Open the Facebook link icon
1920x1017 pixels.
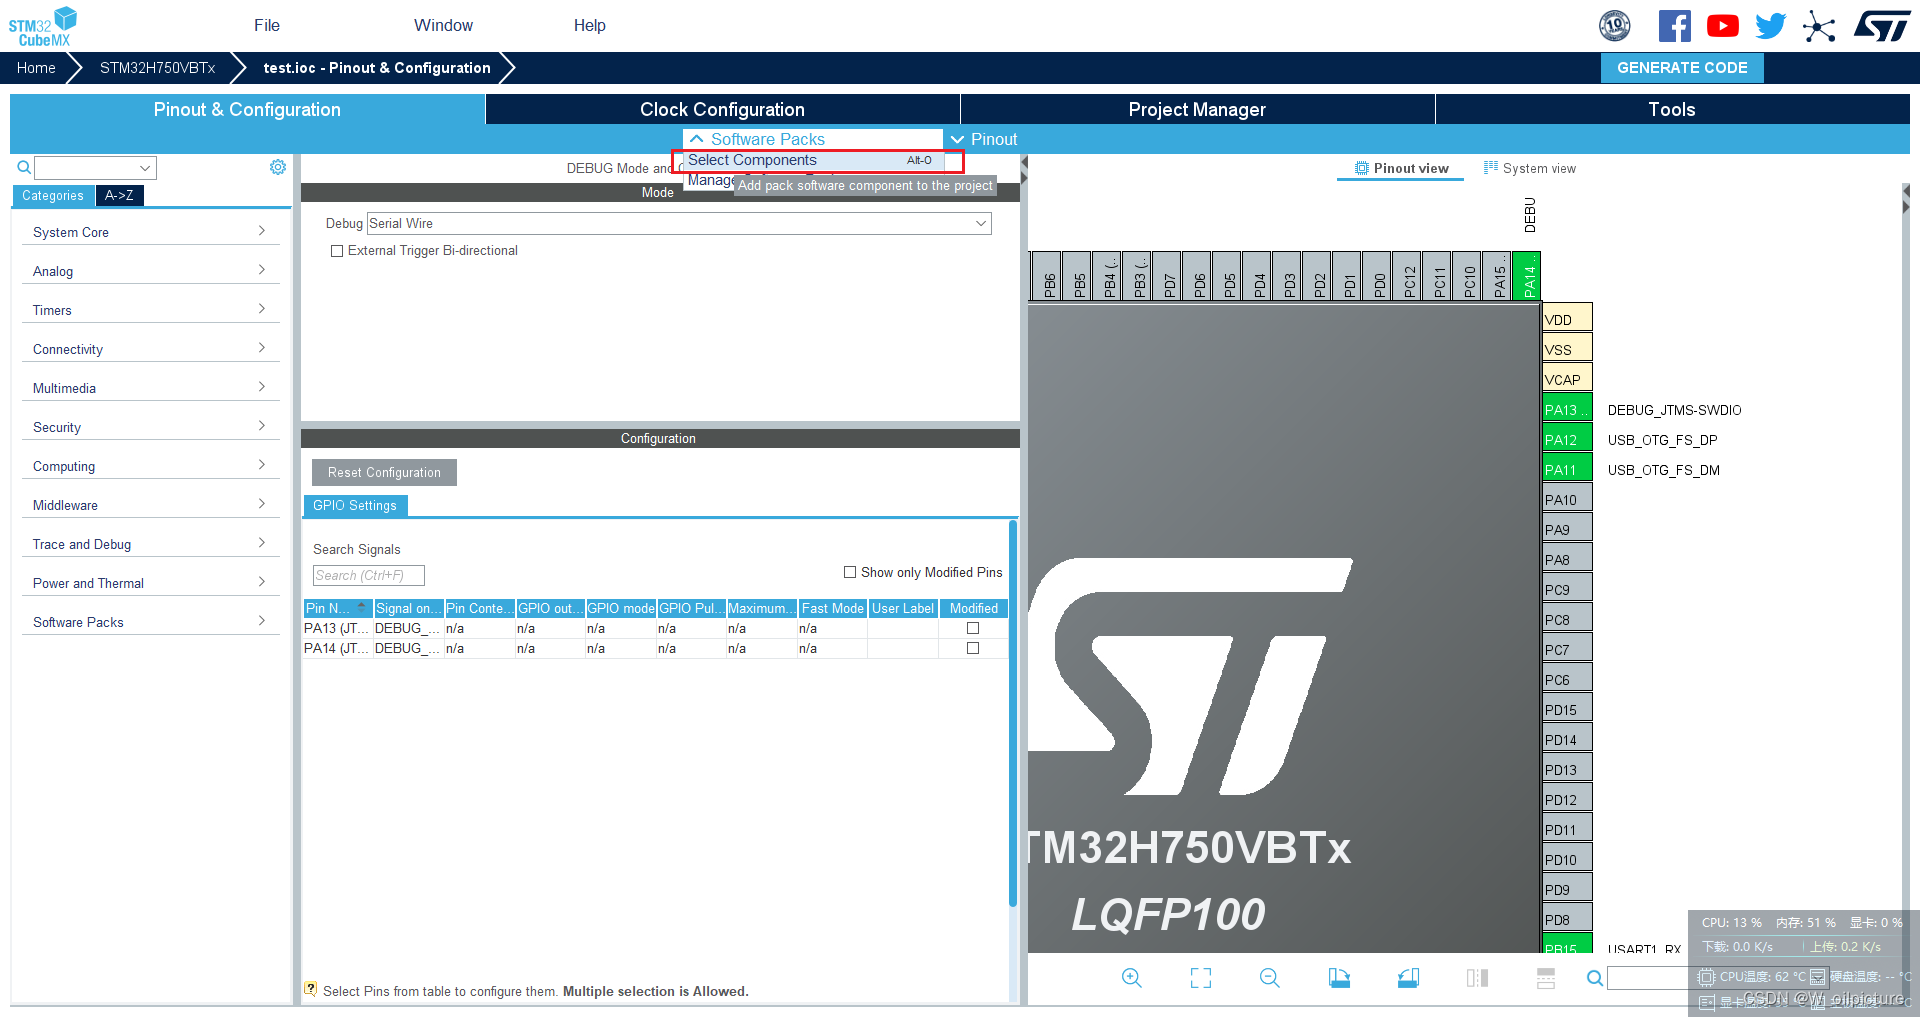click(x=1675, y=26)
